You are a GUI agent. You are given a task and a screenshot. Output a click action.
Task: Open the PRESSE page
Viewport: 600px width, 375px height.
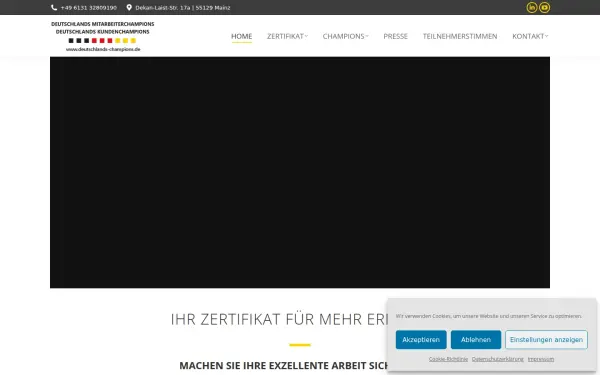[395, 36]
